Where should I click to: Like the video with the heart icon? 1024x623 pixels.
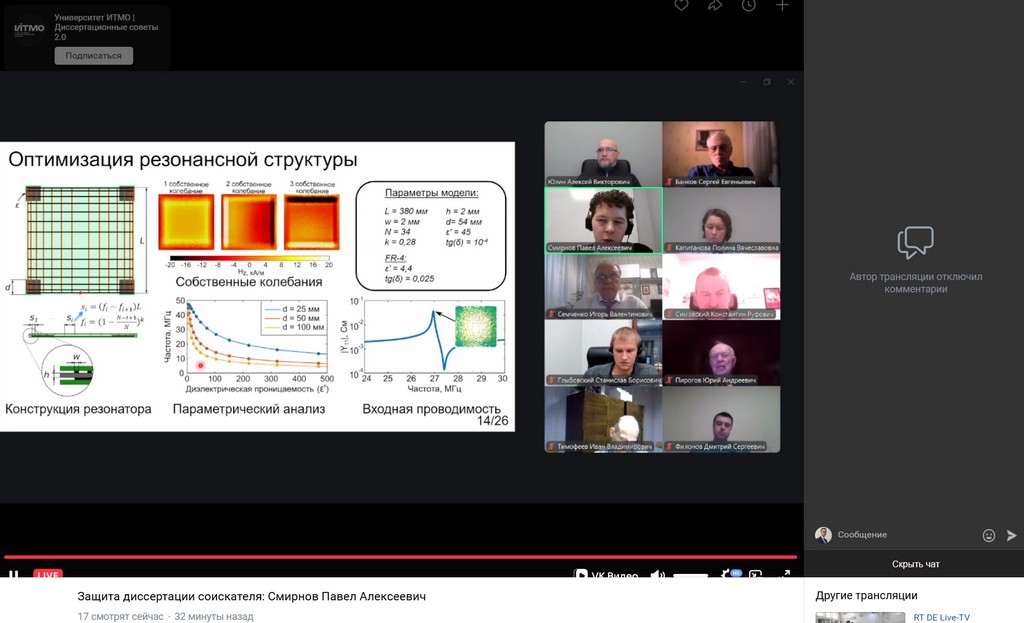pos(681,6)
